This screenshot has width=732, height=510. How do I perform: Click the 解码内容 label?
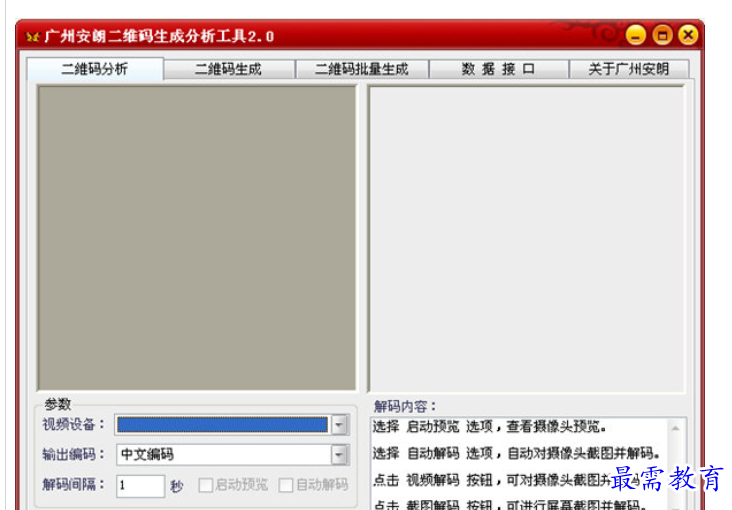click(405, 406)
